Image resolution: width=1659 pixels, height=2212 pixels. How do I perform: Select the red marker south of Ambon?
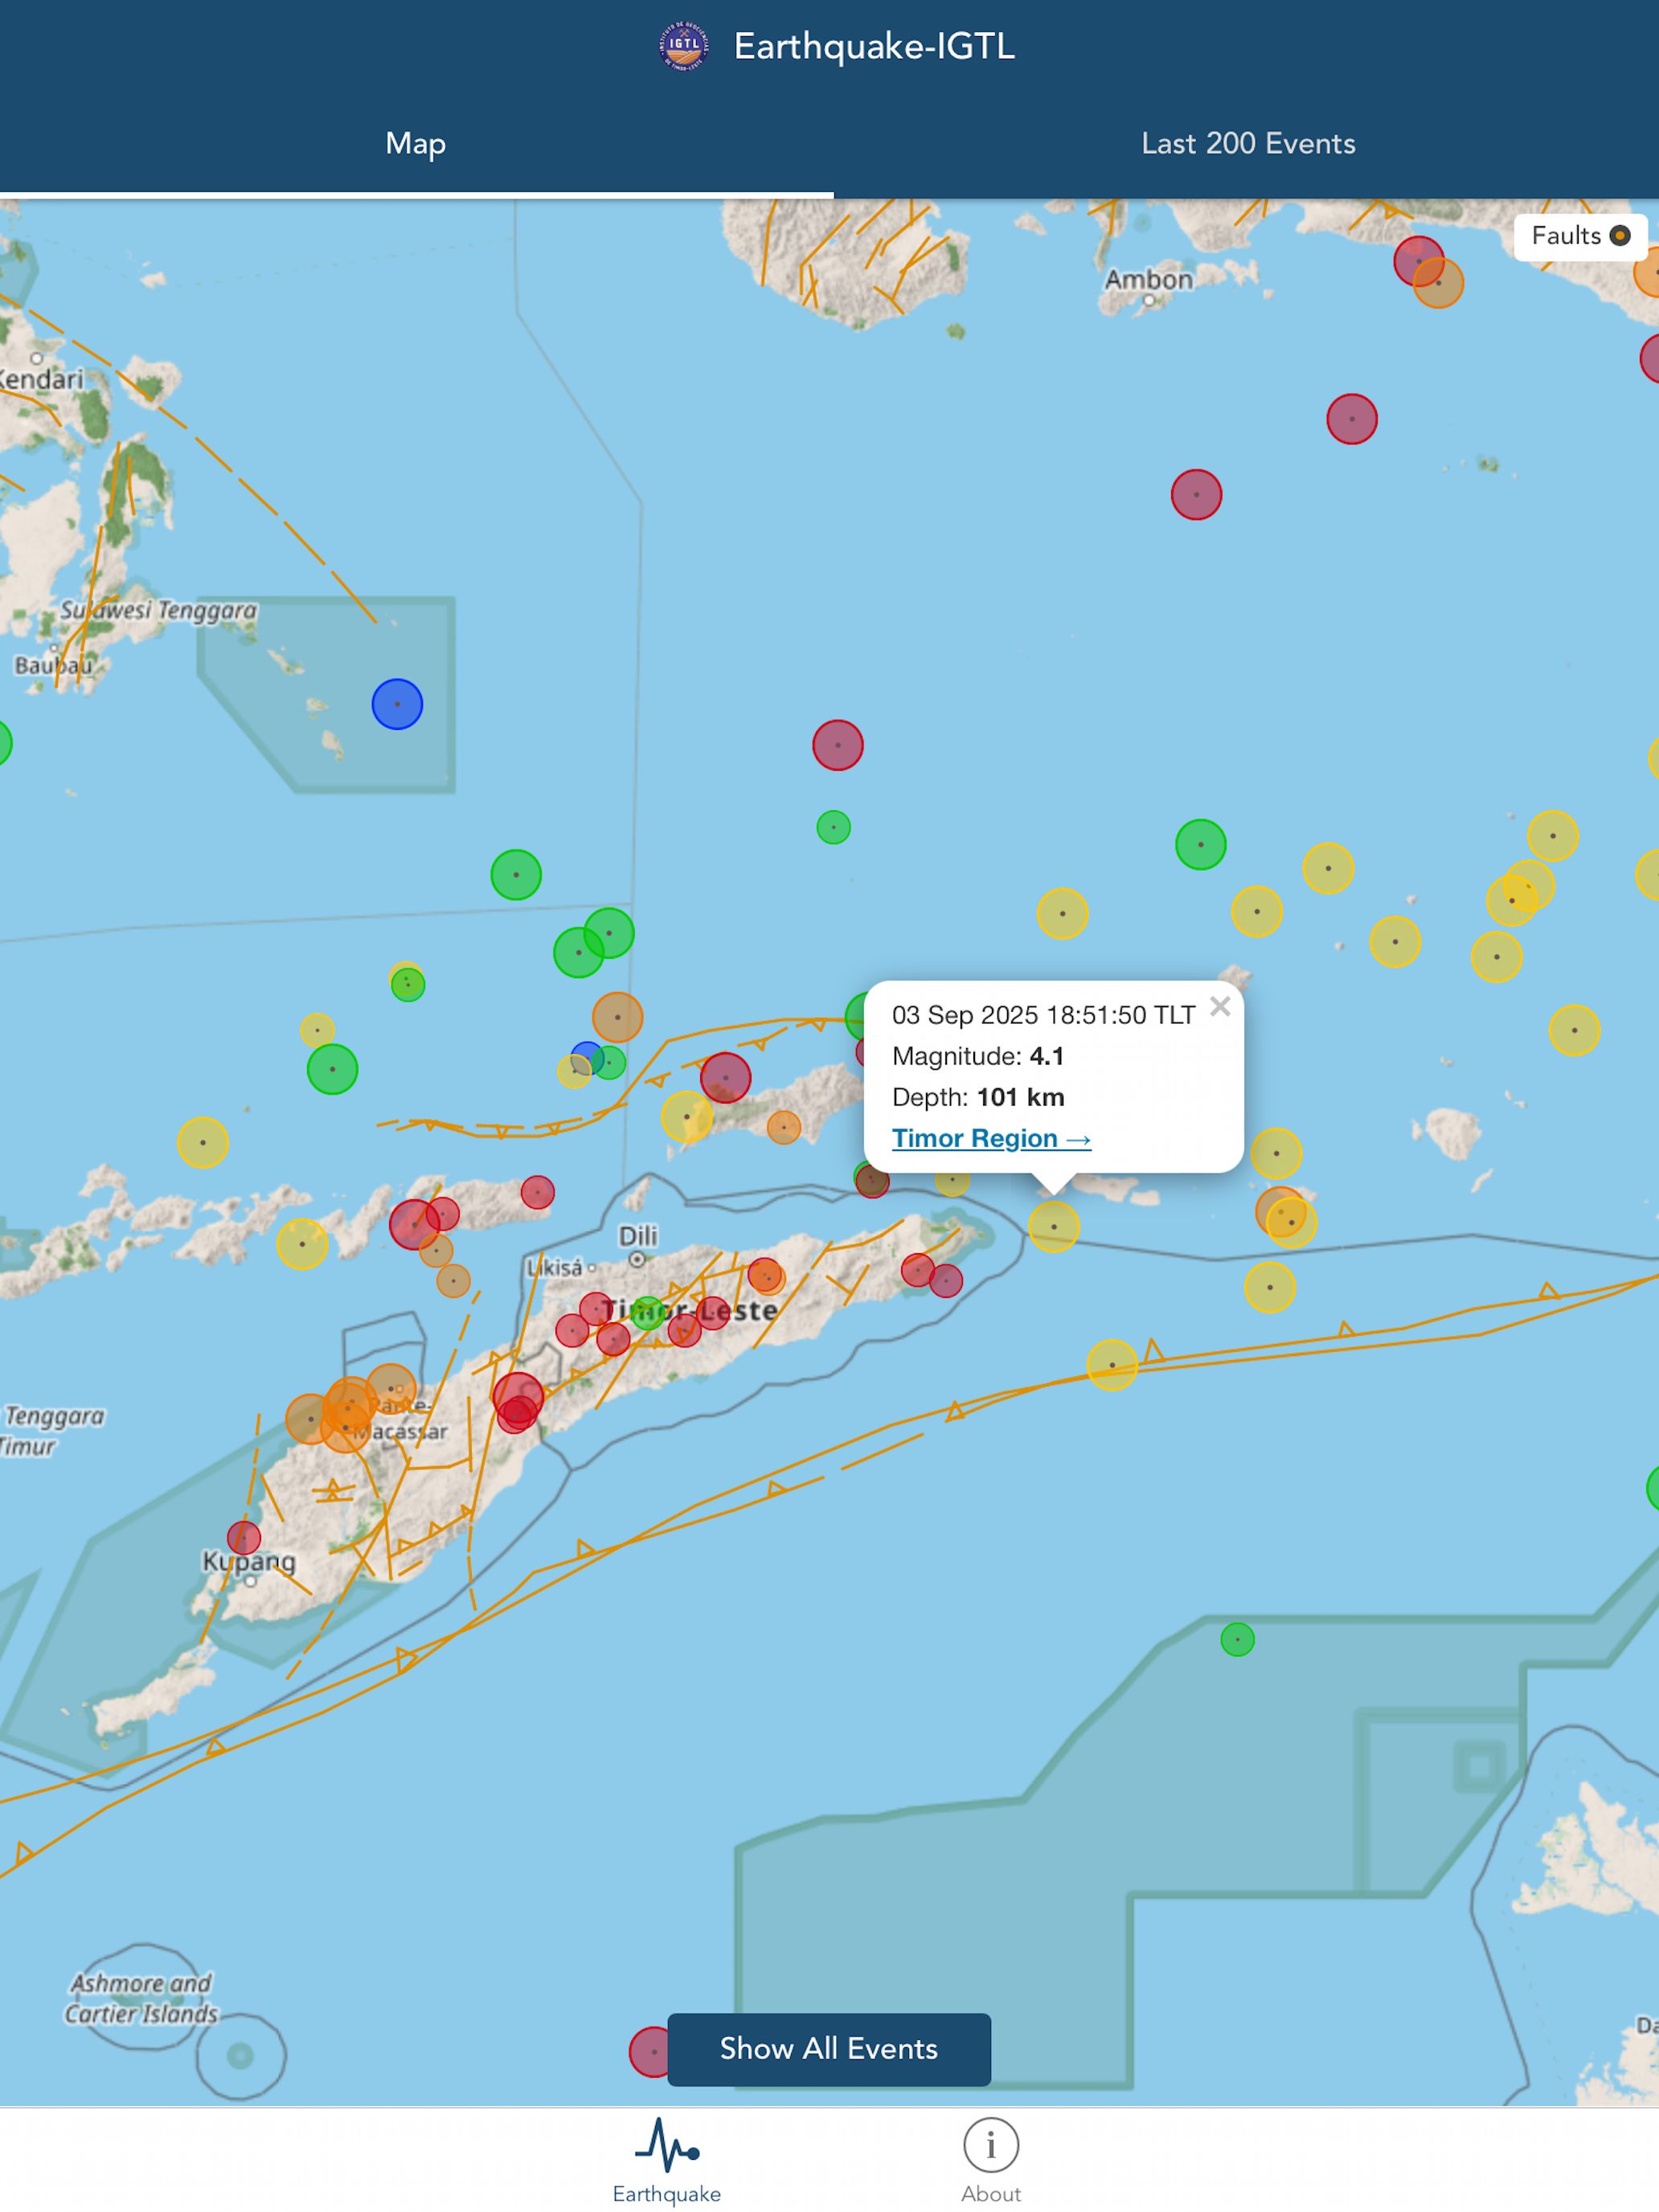point(1196,494)
